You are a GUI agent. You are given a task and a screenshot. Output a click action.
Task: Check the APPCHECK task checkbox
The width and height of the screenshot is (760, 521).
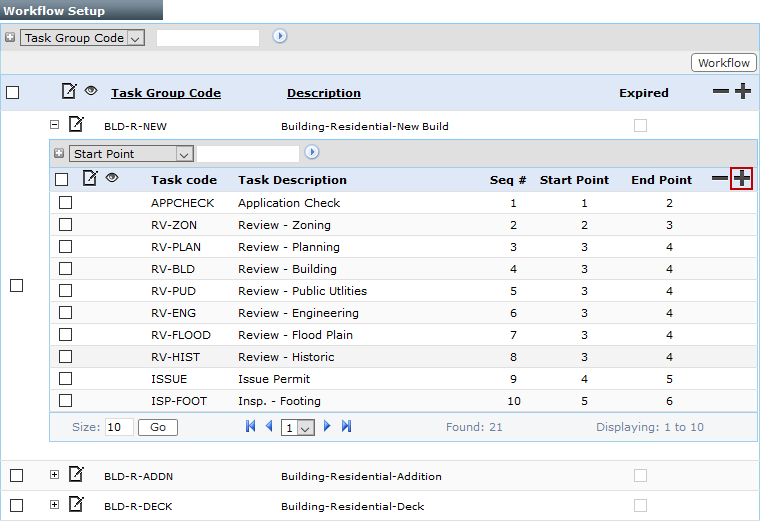(65, 203)
